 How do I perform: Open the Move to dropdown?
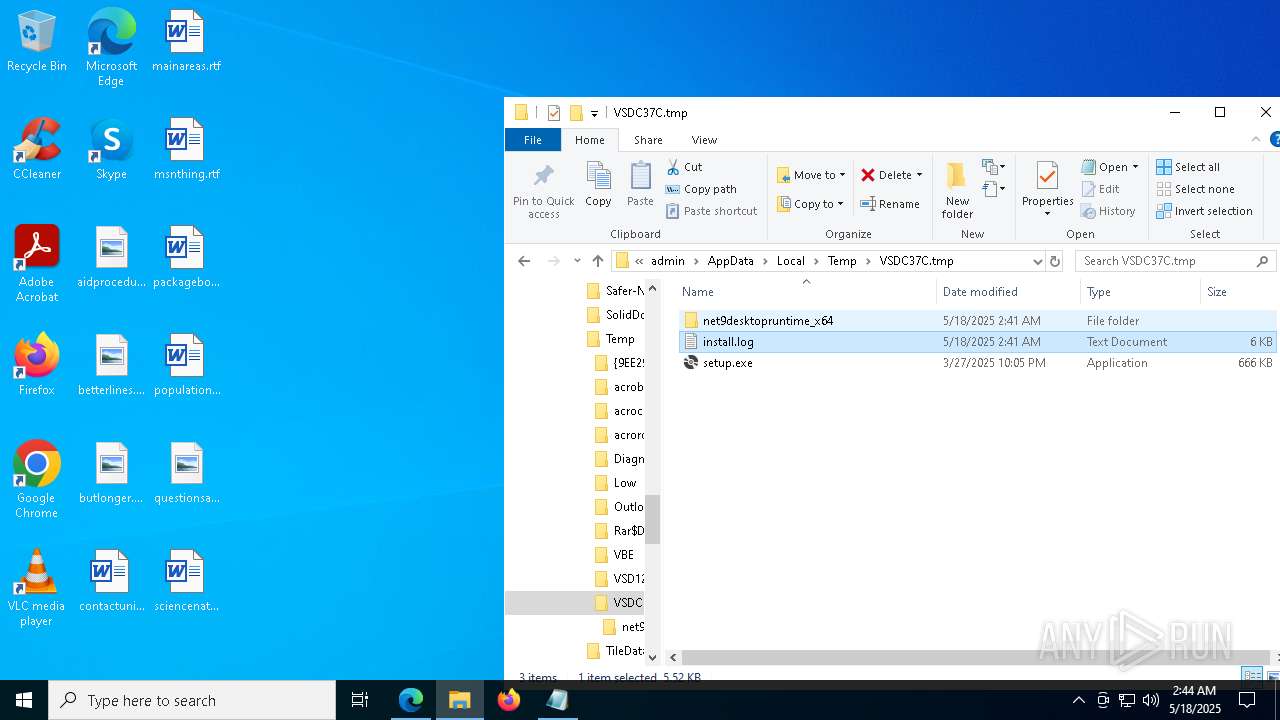(x=811, y=175)
